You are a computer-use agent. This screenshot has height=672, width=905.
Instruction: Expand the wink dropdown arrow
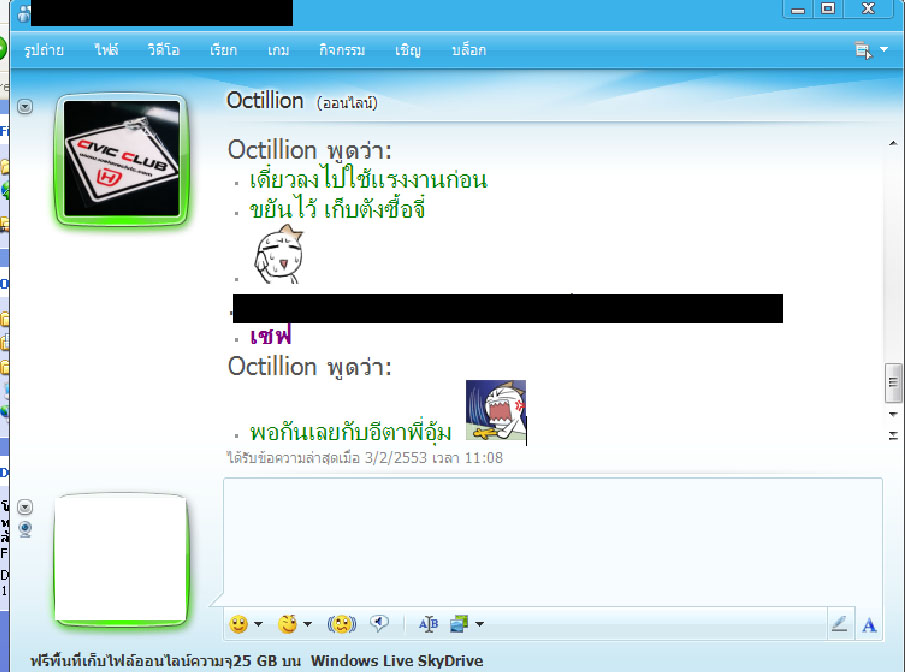(x=307, y=625)
